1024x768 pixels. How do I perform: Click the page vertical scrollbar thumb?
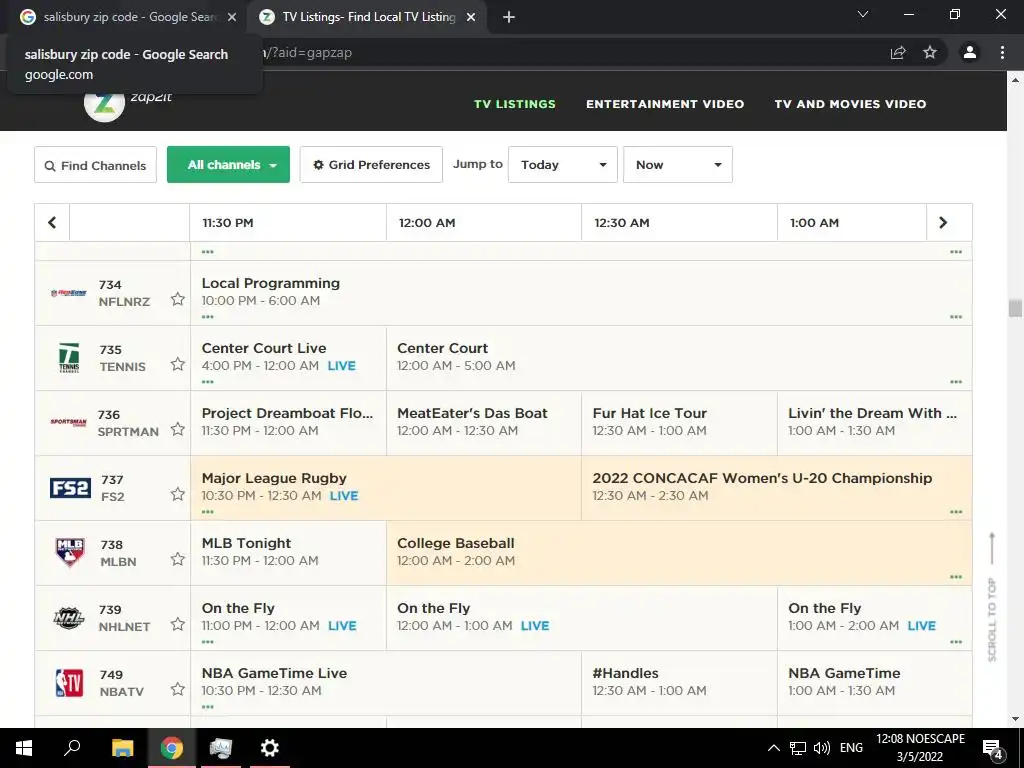tap(1015, 308)
